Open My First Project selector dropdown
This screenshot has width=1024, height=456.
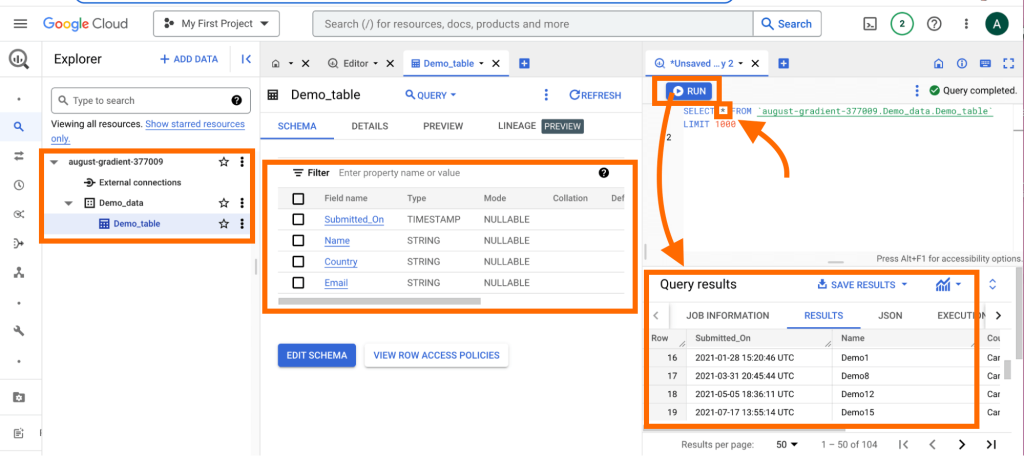[x=217, y=24]
